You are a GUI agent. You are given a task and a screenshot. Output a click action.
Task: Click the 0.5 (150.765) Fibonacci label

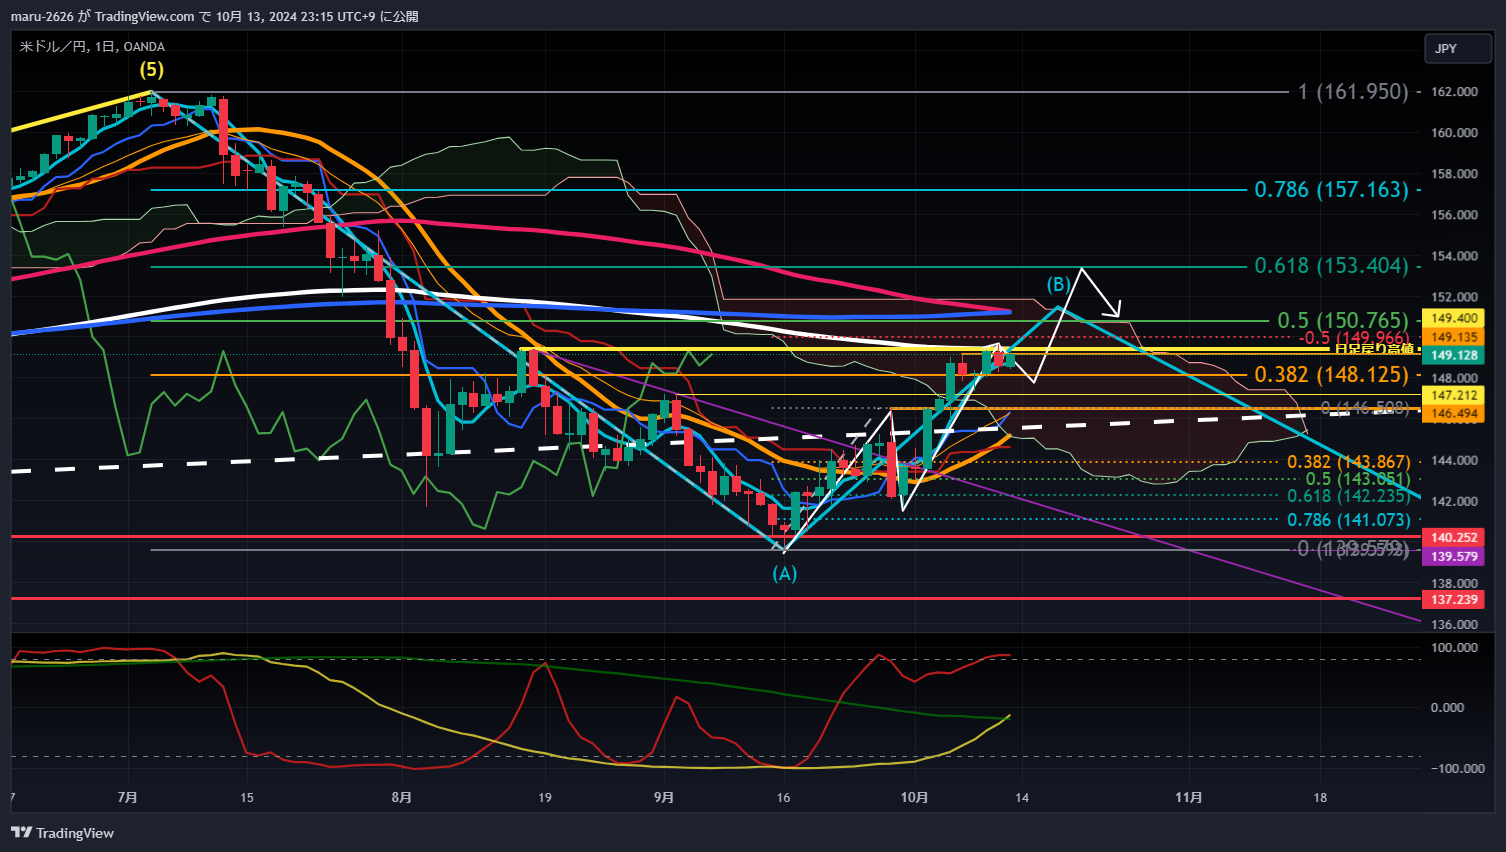(x=1343, y=320)
